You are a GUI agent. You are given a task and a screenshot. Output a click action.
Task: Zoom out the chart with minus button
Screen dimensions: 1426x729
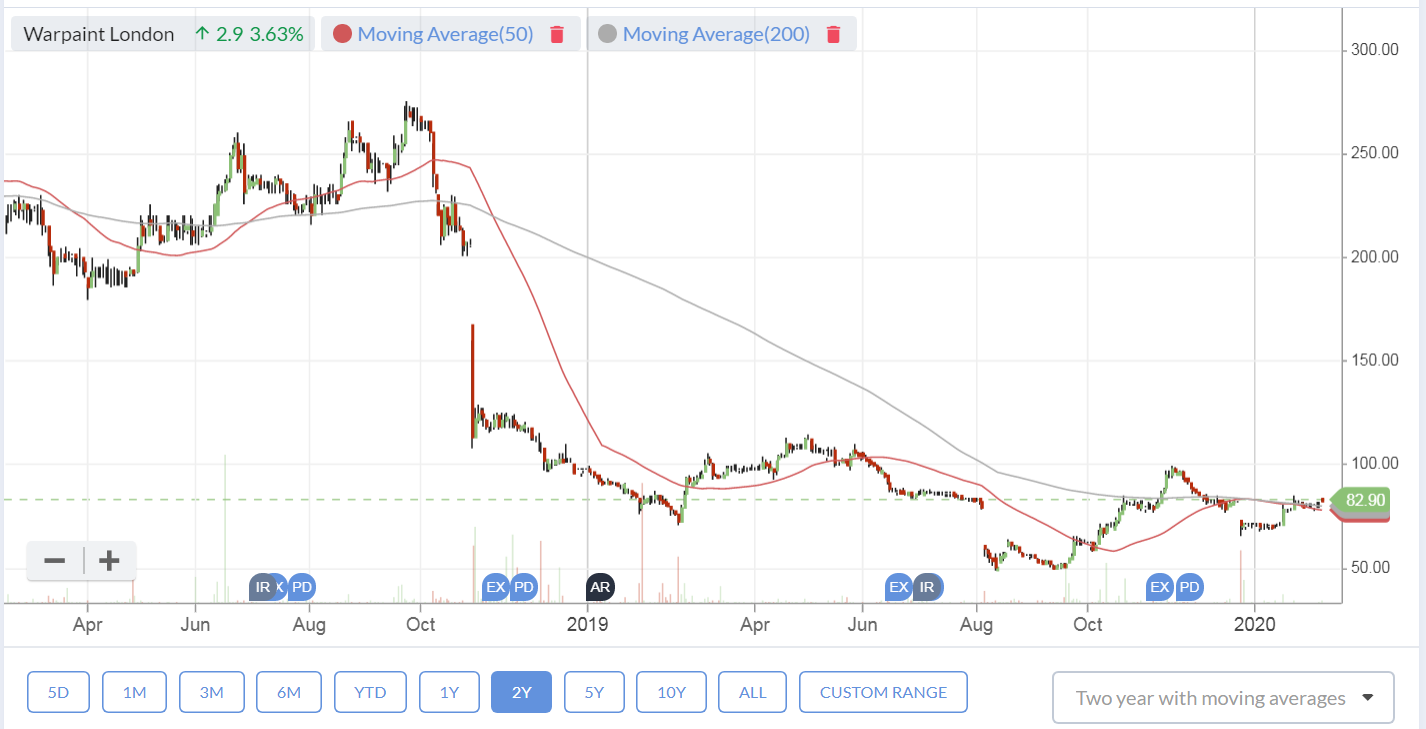point(55,561)
